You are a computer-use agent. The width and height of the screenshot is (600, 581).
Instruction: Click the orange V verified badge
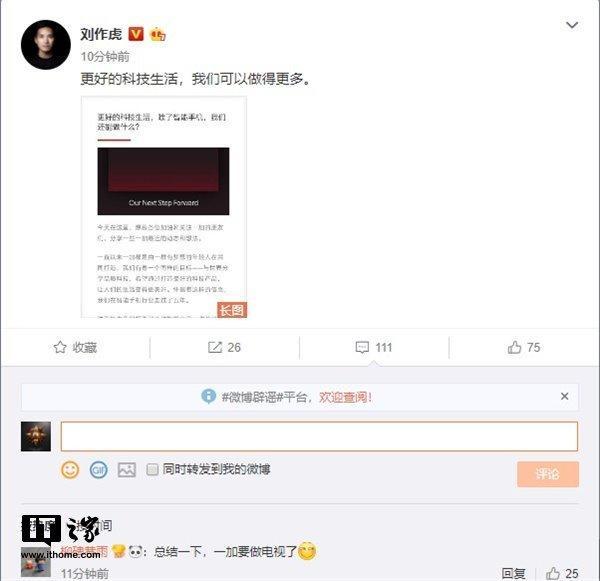tap(135, 34)
